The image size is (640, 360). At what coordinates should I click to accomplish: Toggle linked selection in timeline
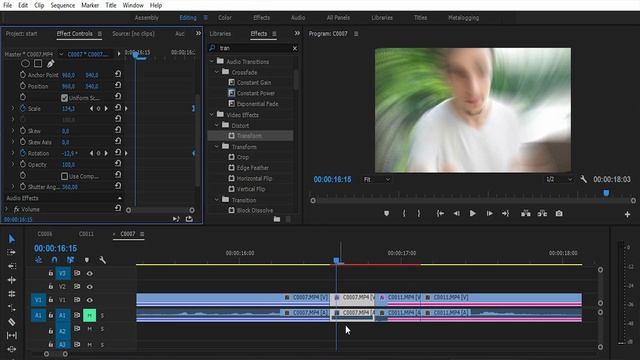pyautogui.click(x=70, y=260)
